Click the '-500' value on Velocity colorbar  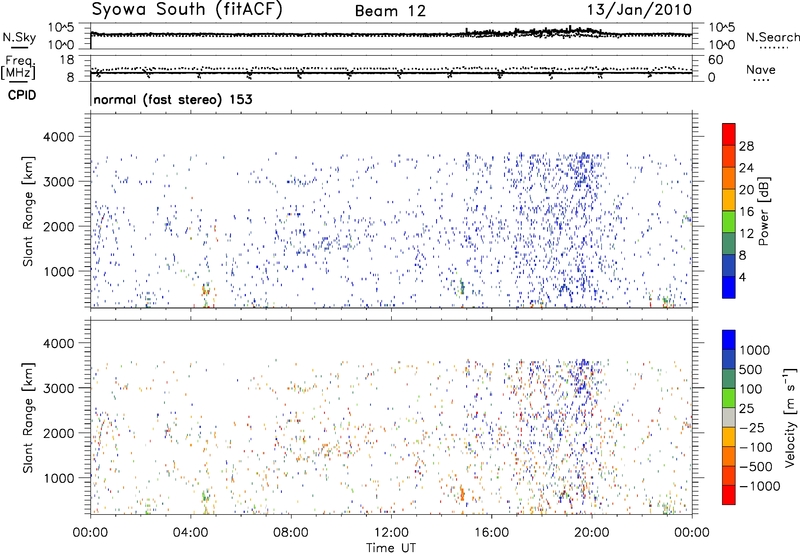click(x=756, y=466)
